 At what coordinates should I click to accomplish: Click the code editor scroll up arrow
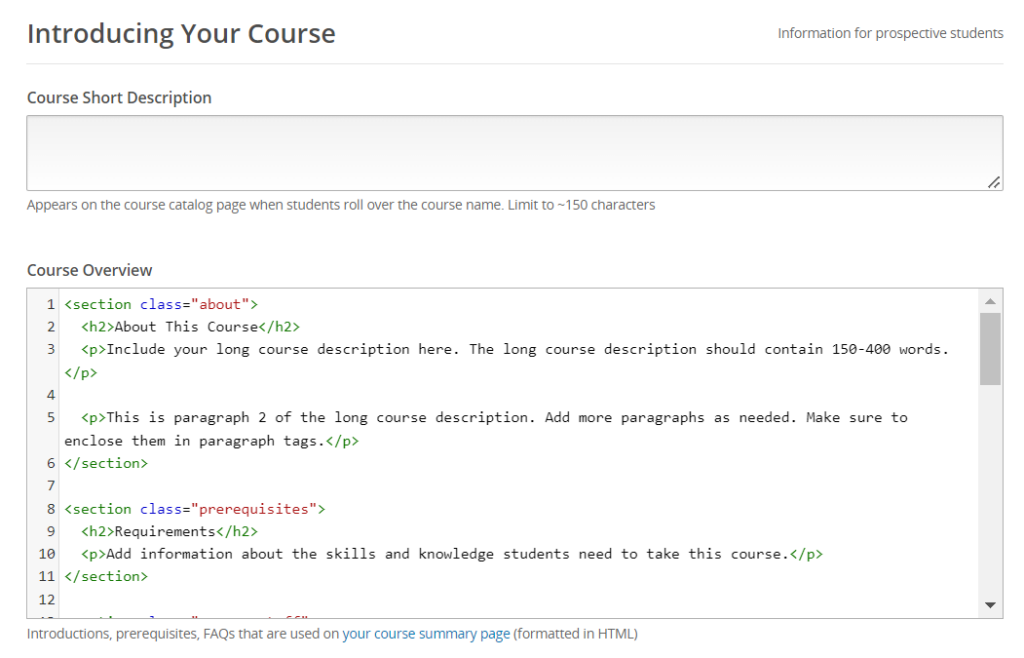(990, 301)
